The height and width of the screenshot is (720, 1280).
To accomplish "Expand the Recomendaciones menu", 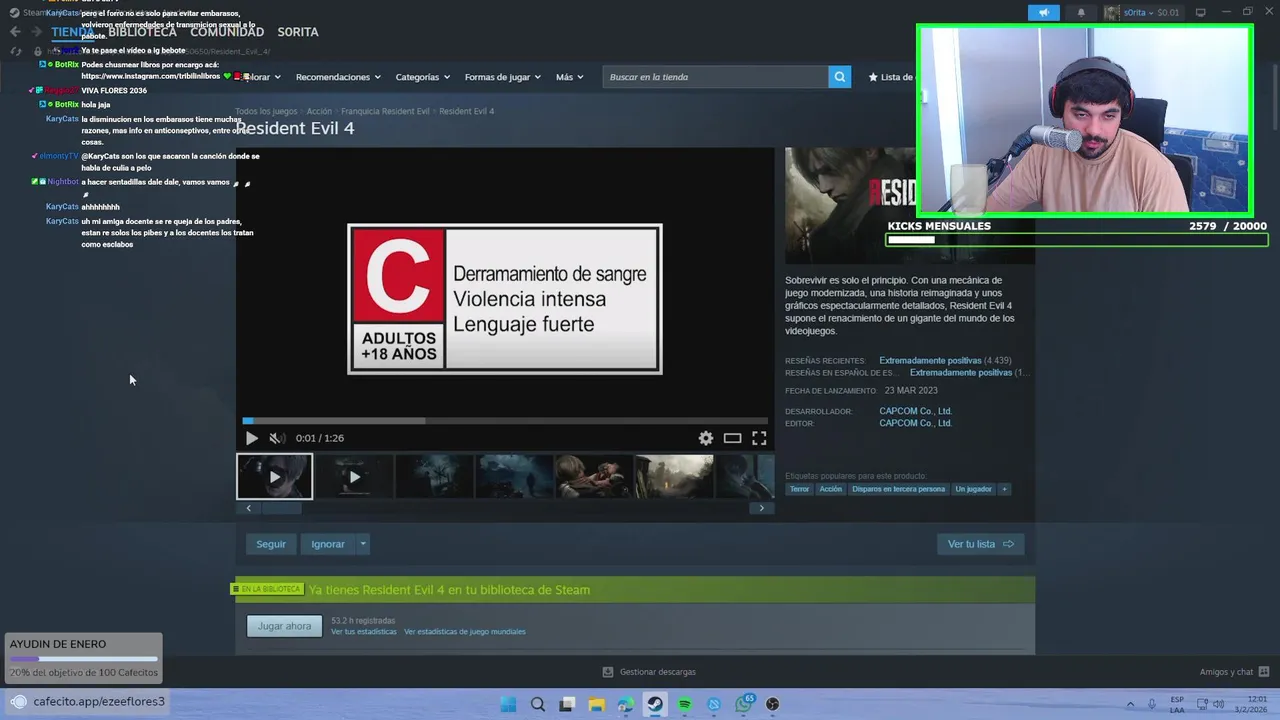I will tap(337, 77).
